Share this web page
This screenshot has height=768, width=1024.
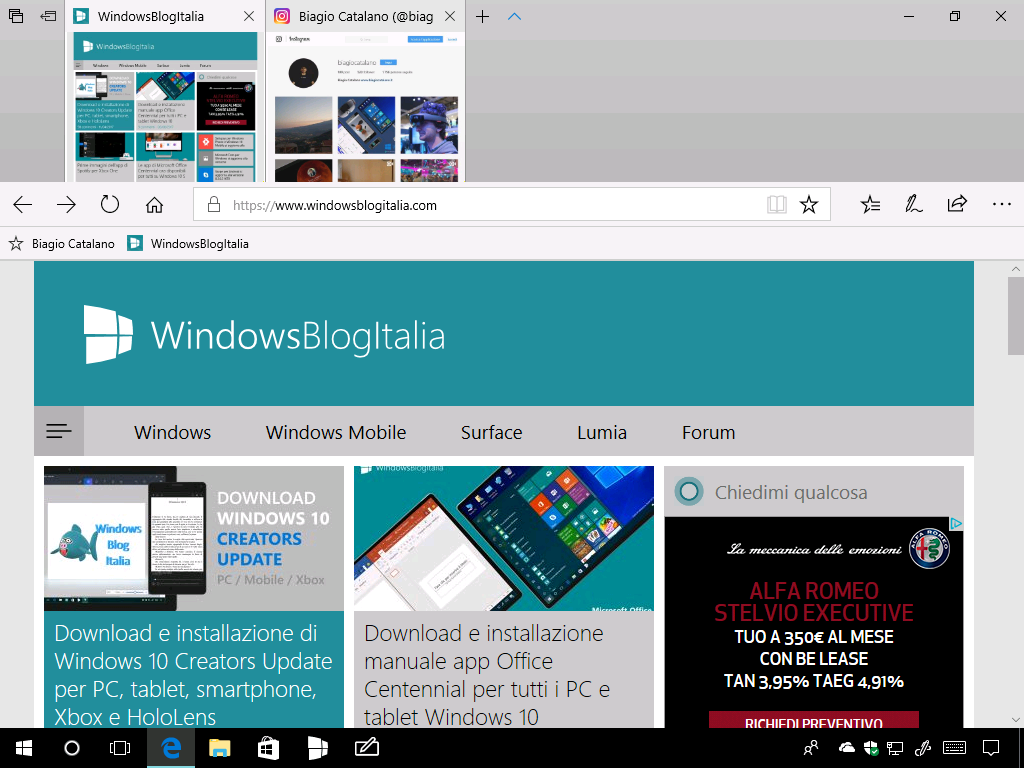pos(957,204)
